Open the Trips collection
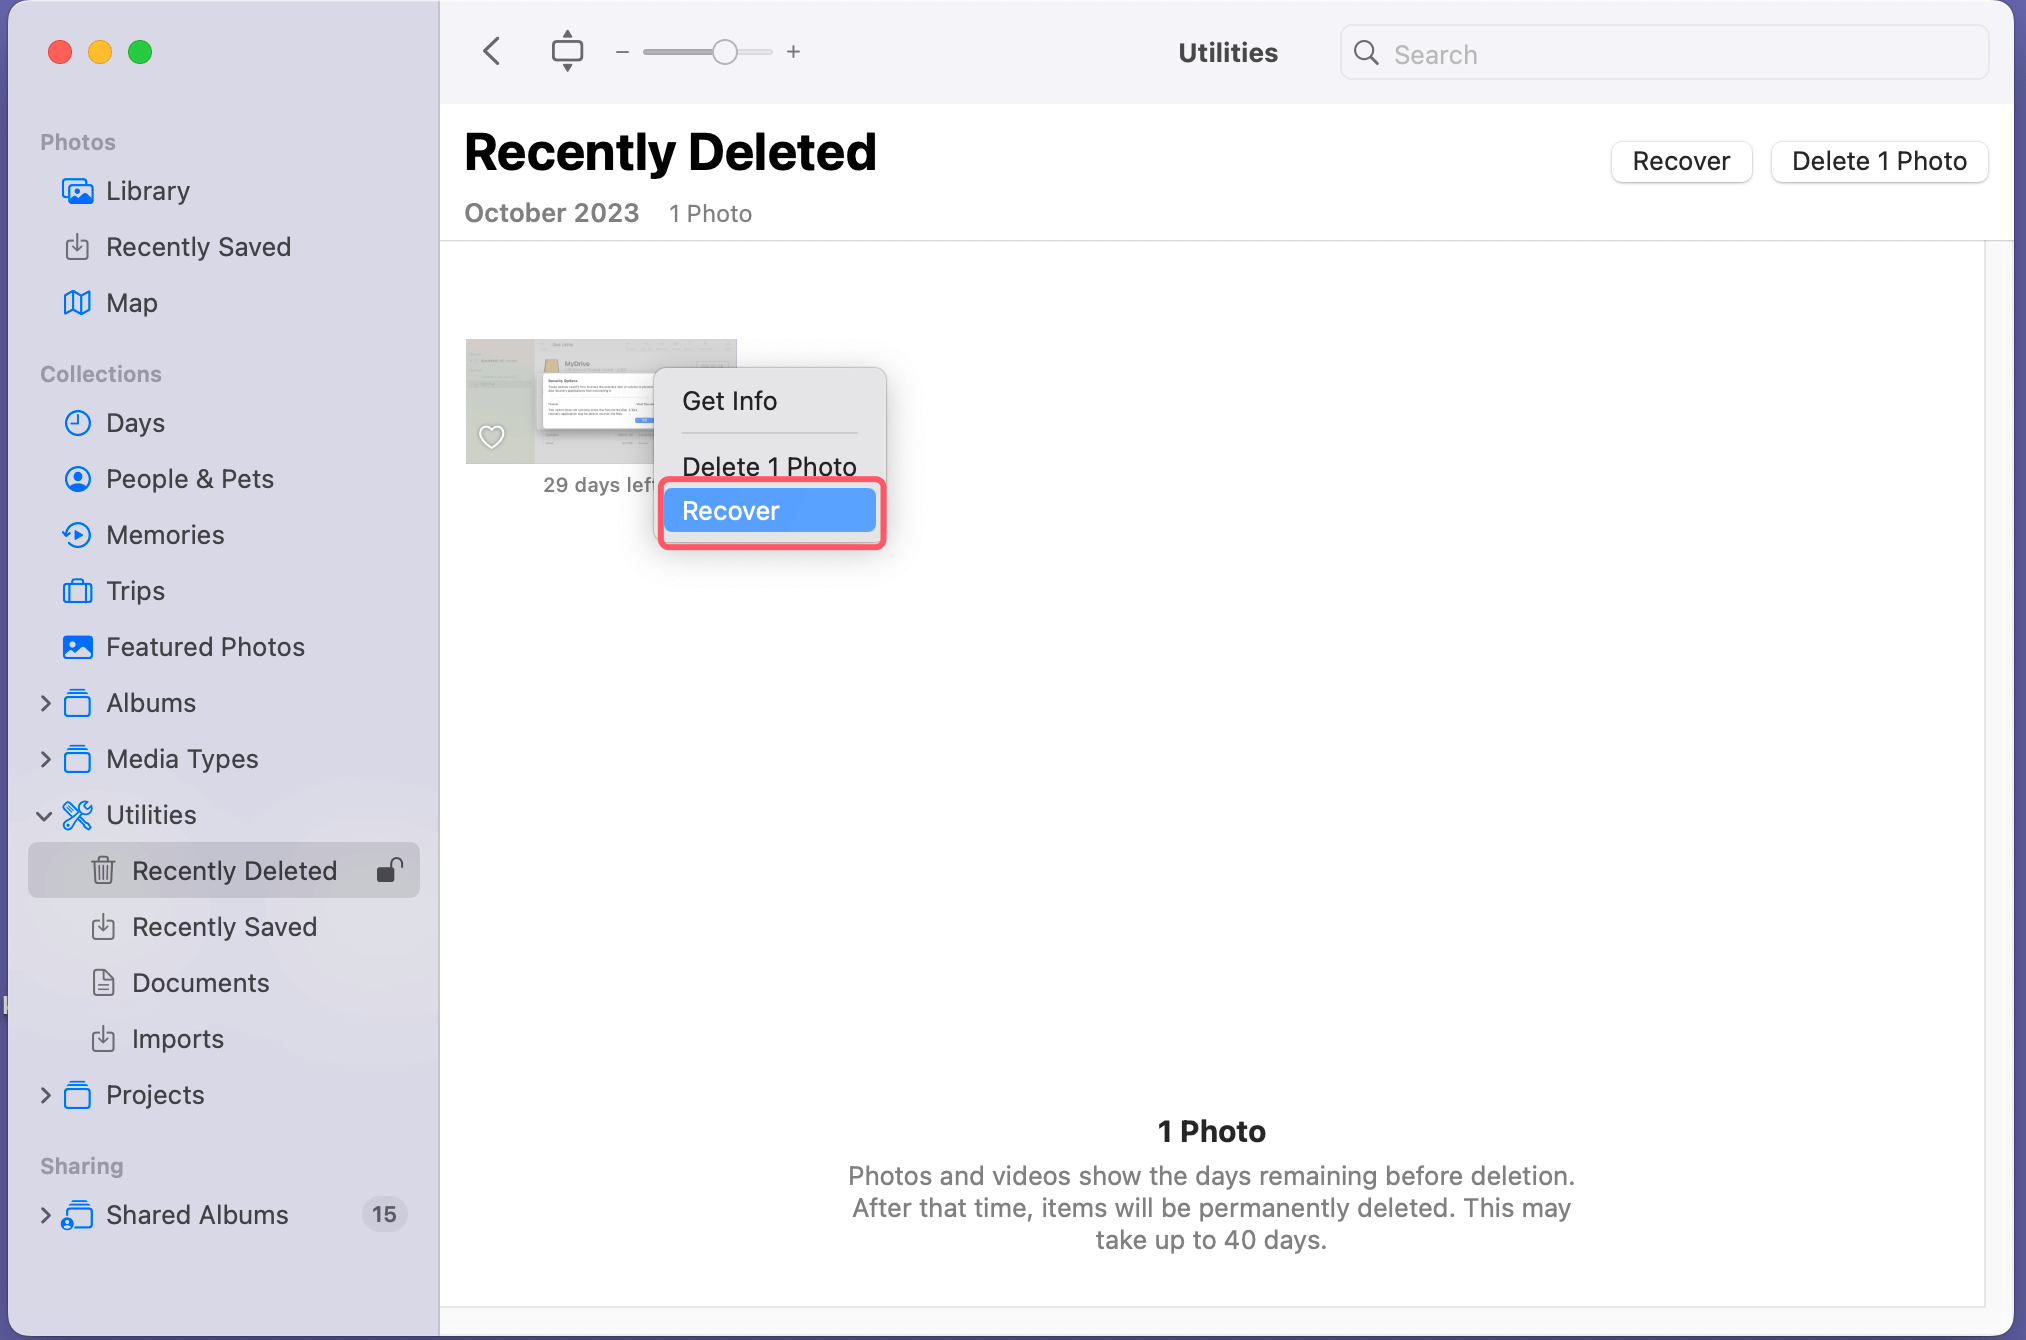2026x1340 pixels. (136, 591)
